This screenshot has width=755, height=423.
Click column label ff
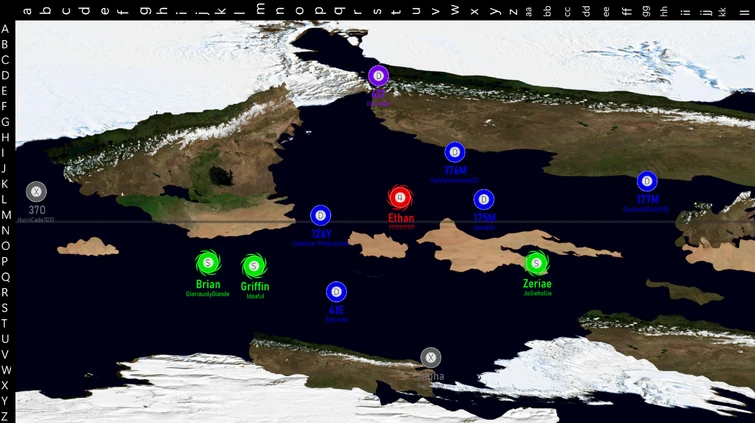(x=626, y=11)
